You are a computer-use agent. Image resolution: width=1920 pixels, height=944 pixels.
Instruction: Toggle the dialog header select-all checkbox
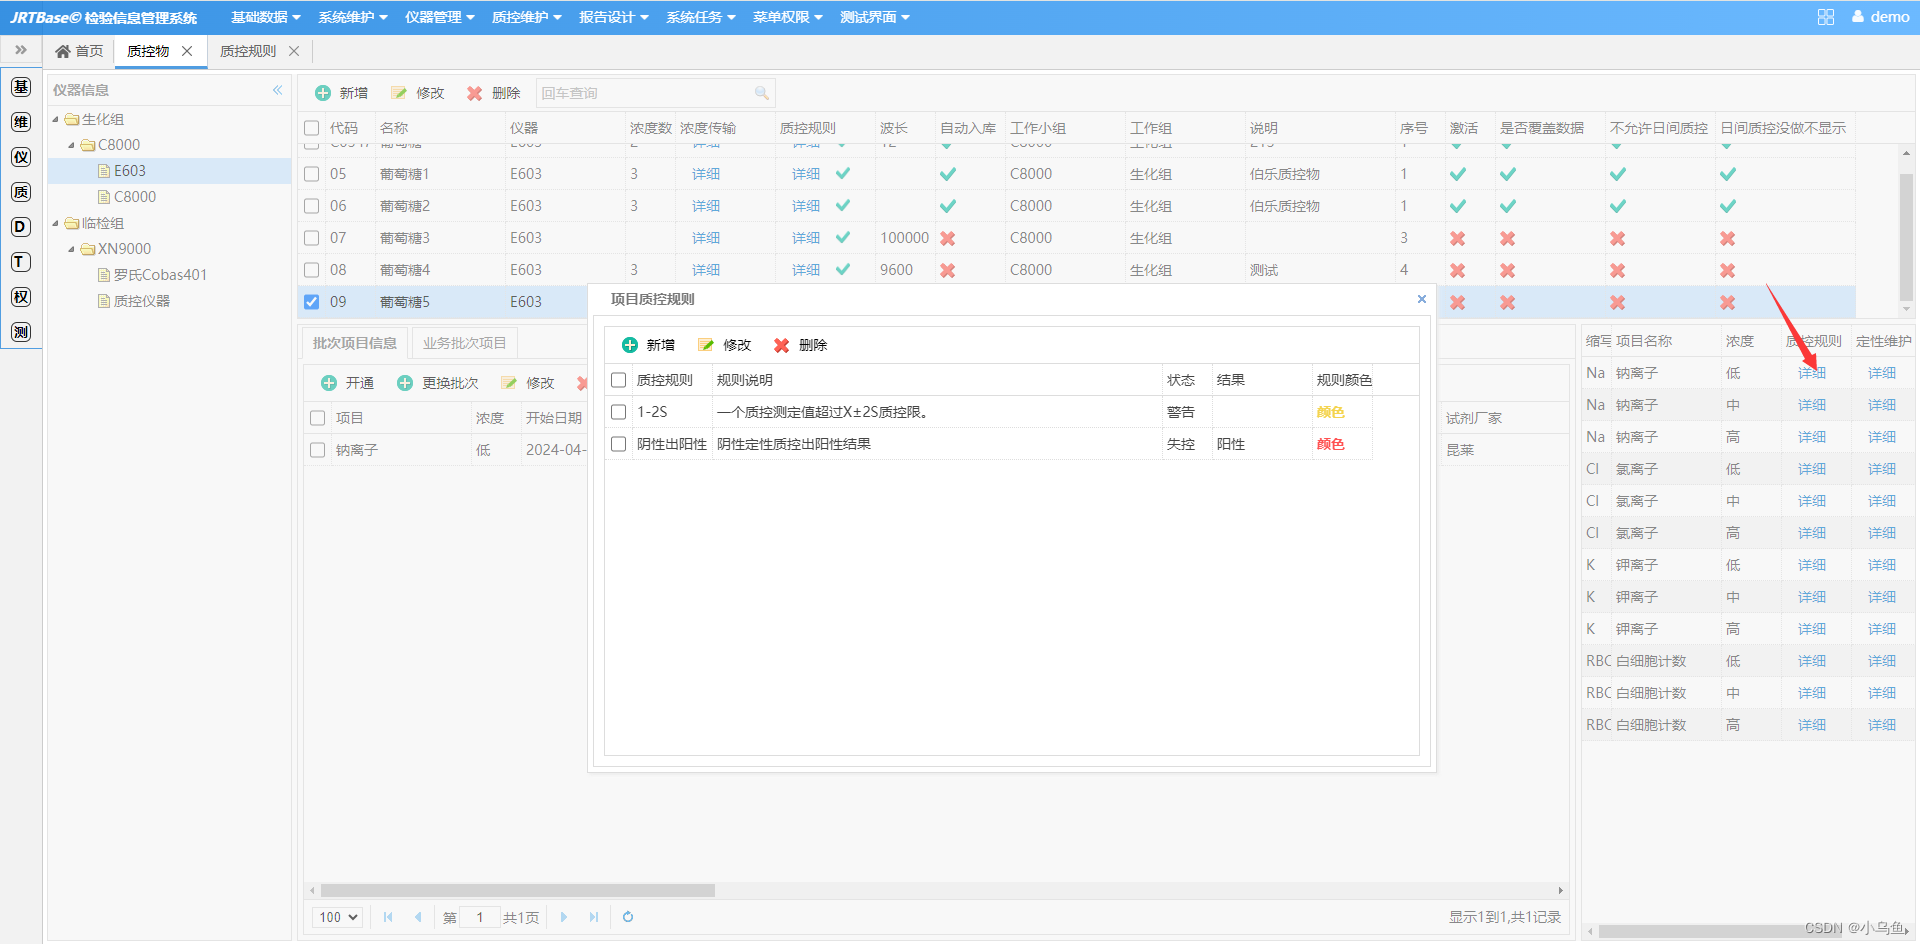tap(619, 380)
